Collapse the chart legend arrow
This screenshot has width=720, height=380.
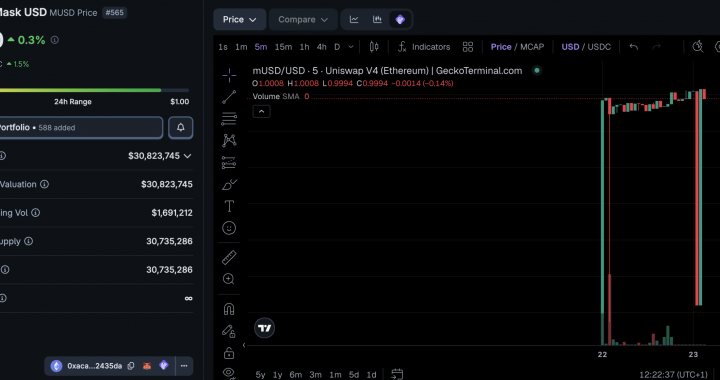click(x=261, y=112)
